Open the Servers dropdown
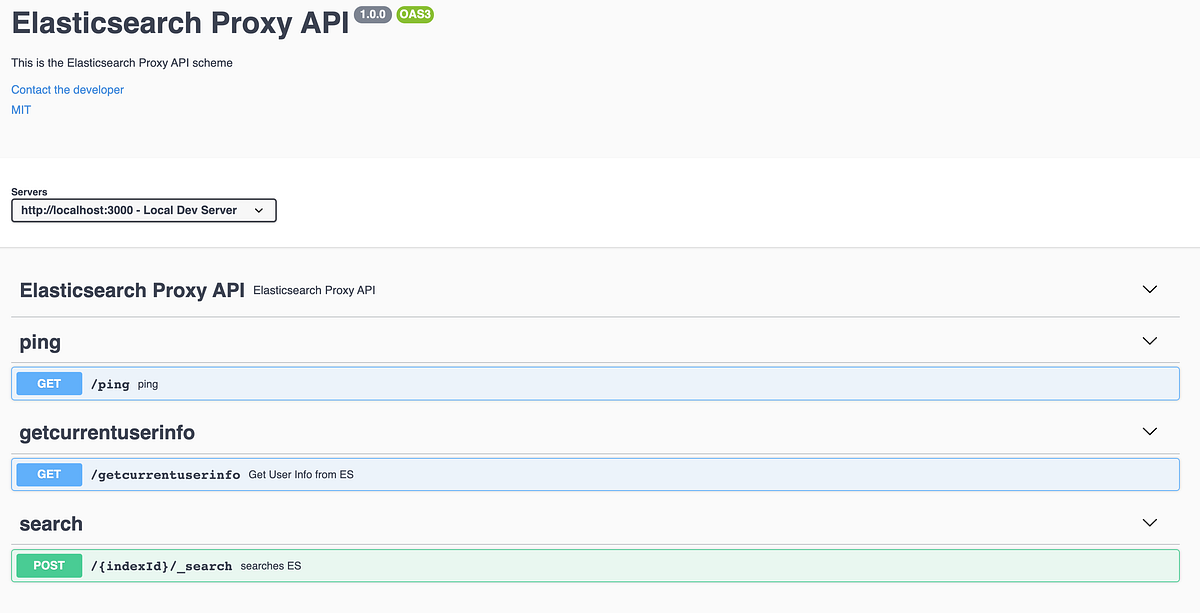The width and height of the screenshot is (1200, 613). point(143,210)
